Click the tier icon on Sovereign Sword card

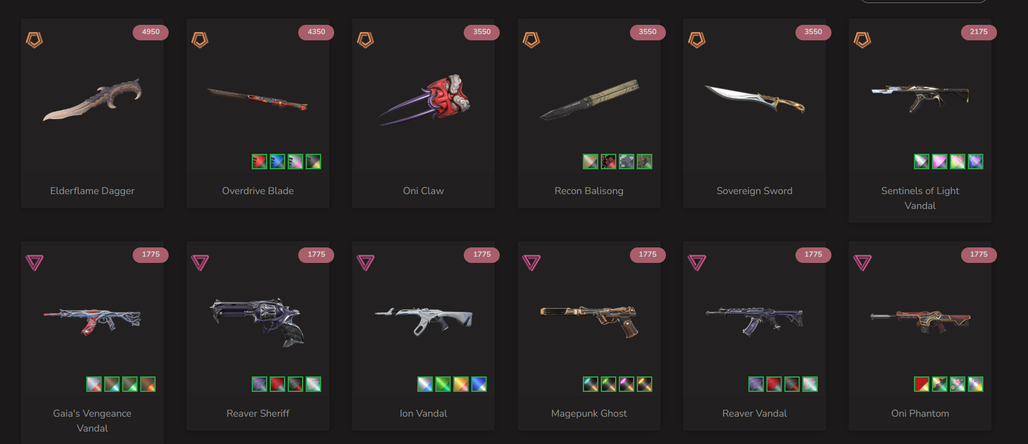coord(696,40)
